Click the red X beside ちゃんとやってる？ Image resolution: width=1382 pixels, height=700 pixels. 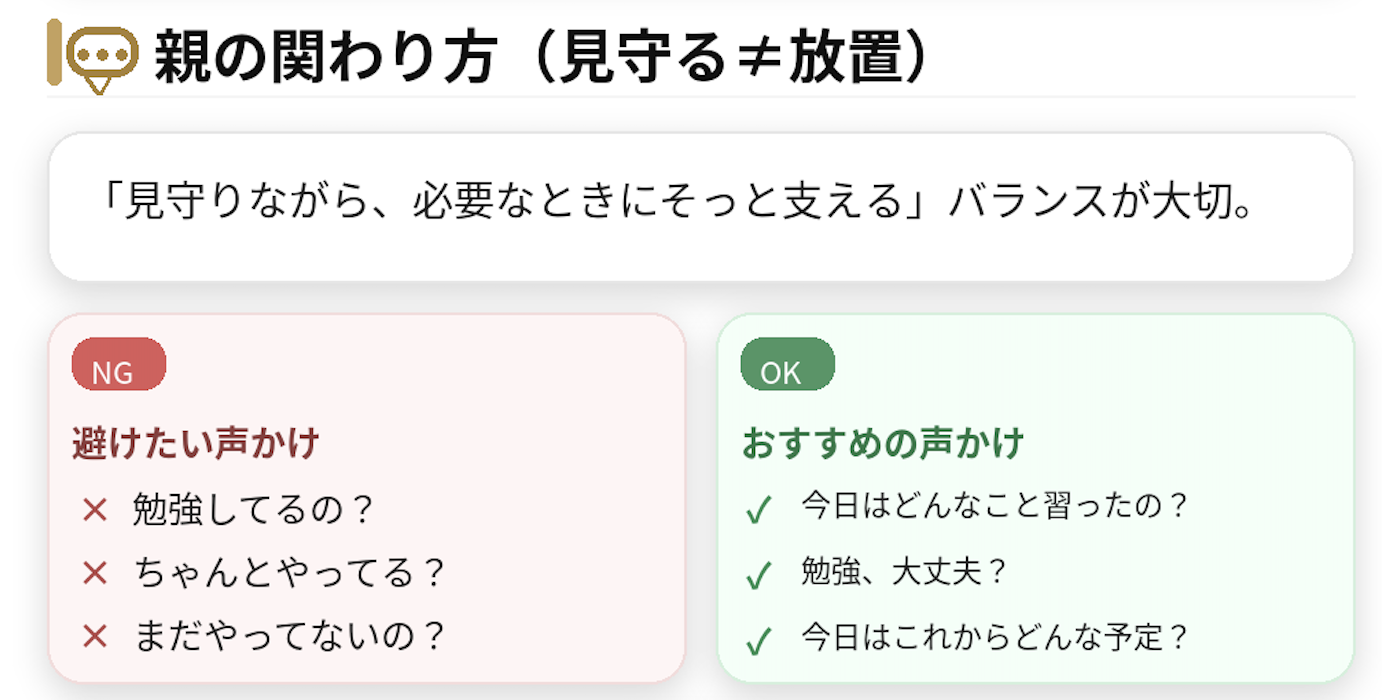(95, 573)
